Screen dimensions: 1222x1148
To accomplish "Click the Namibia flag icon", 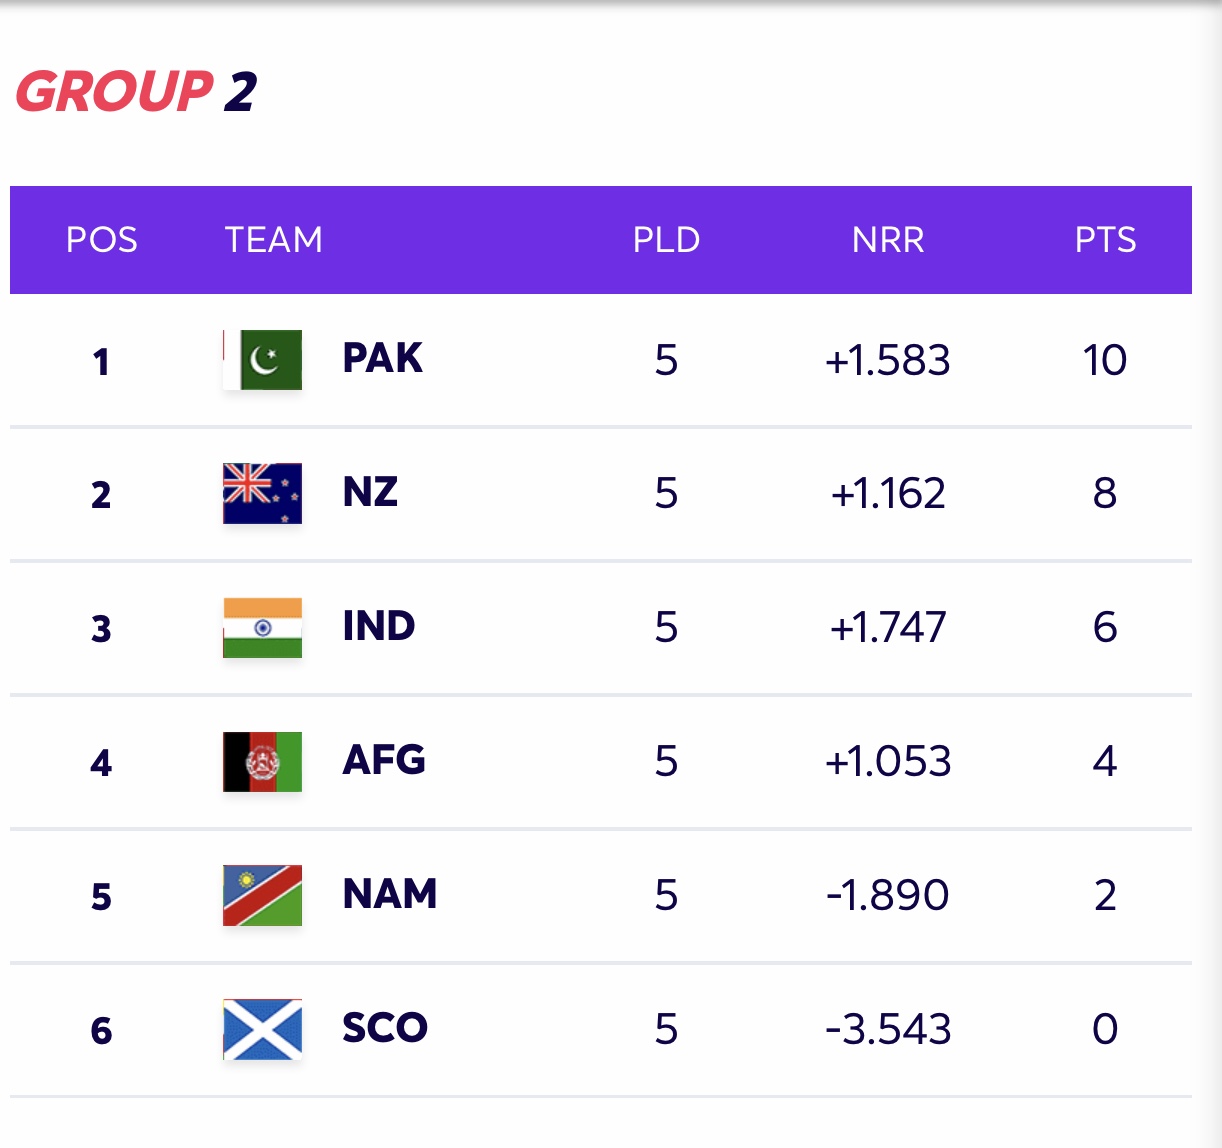I will (262, 895).
